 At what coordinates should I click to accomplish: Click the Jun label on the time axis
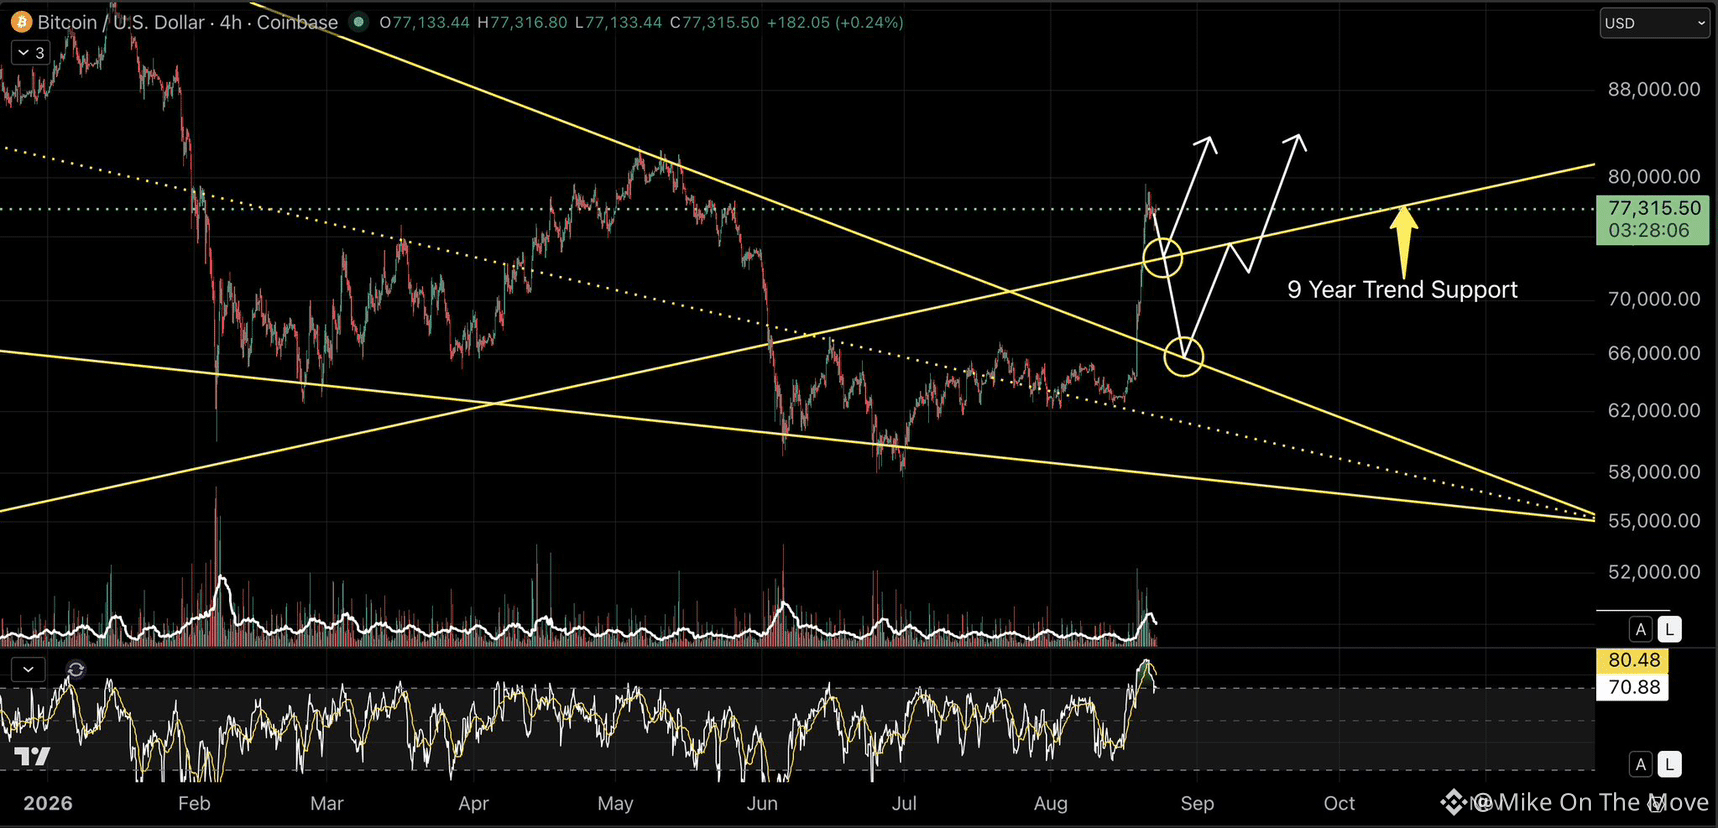pos(762,803)
